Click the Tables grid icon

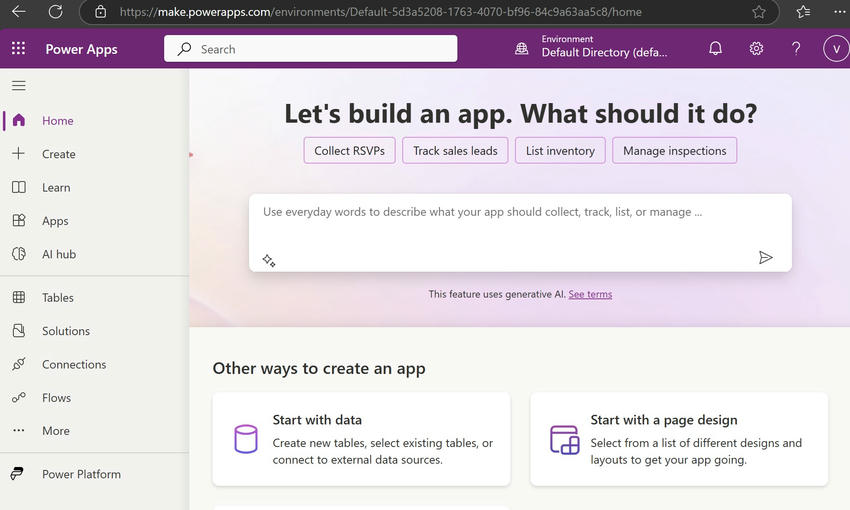[x=19, y=297]
